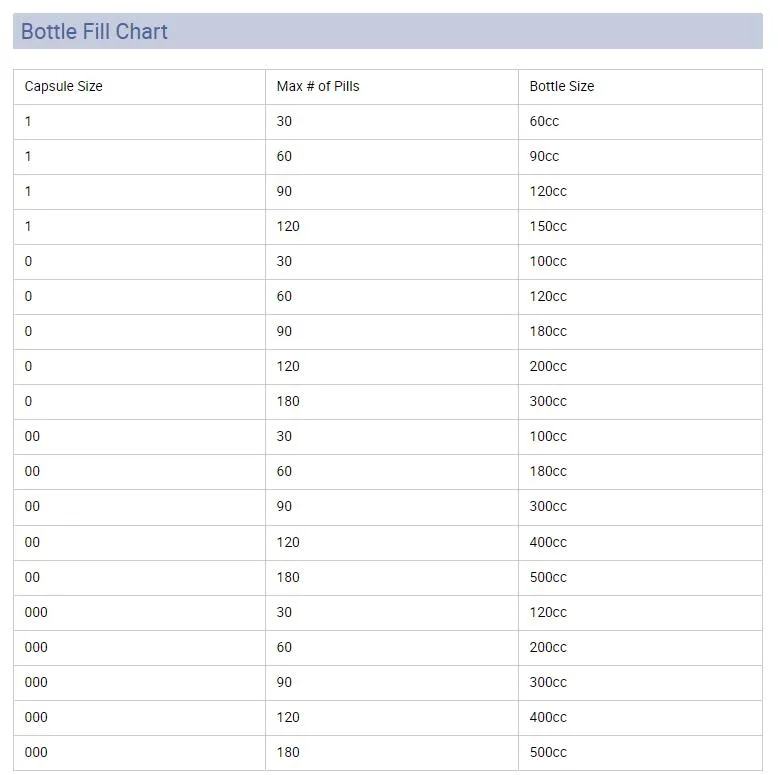Viewport: 778px width, 775px height.
Task: Click the 120 pills cell for capsule 1
Action: pyautogui.click(x=288, y=226)
